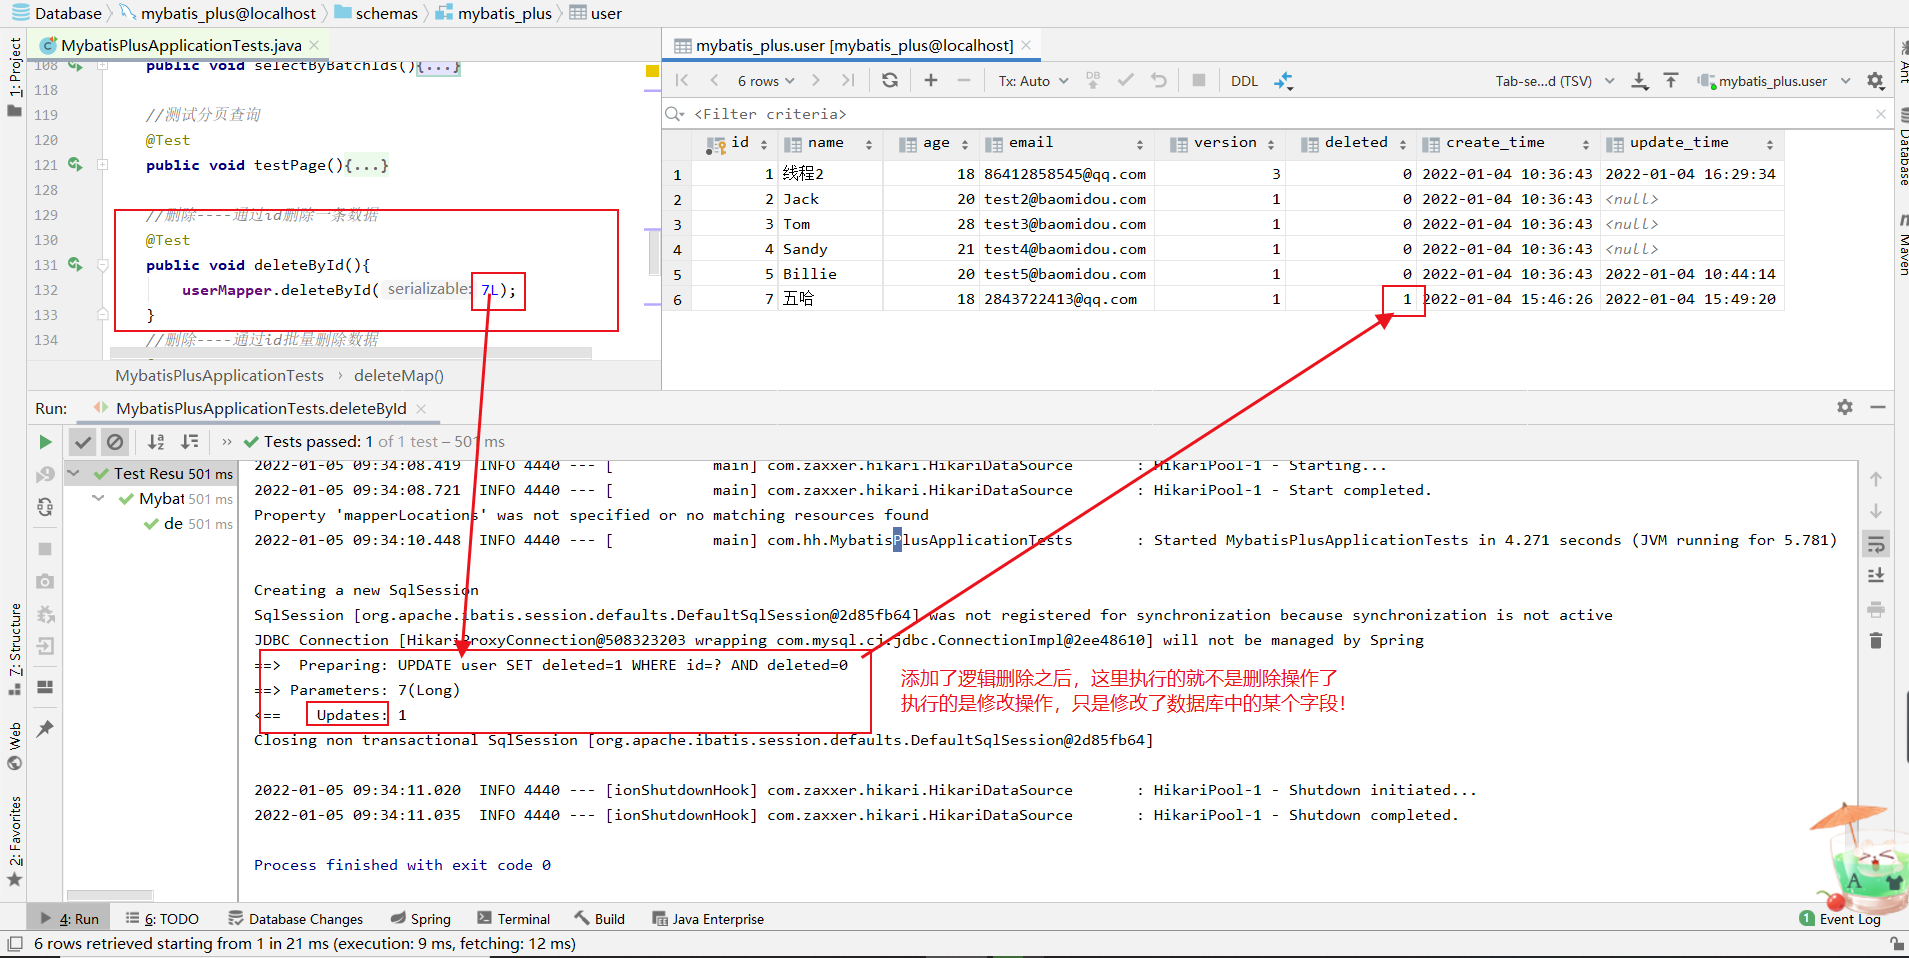The width and height of the screenshot is (1909, 958).
Task: Open Tab-separated (TSV) export format dropdown
Action: [x=1555, y=81]
